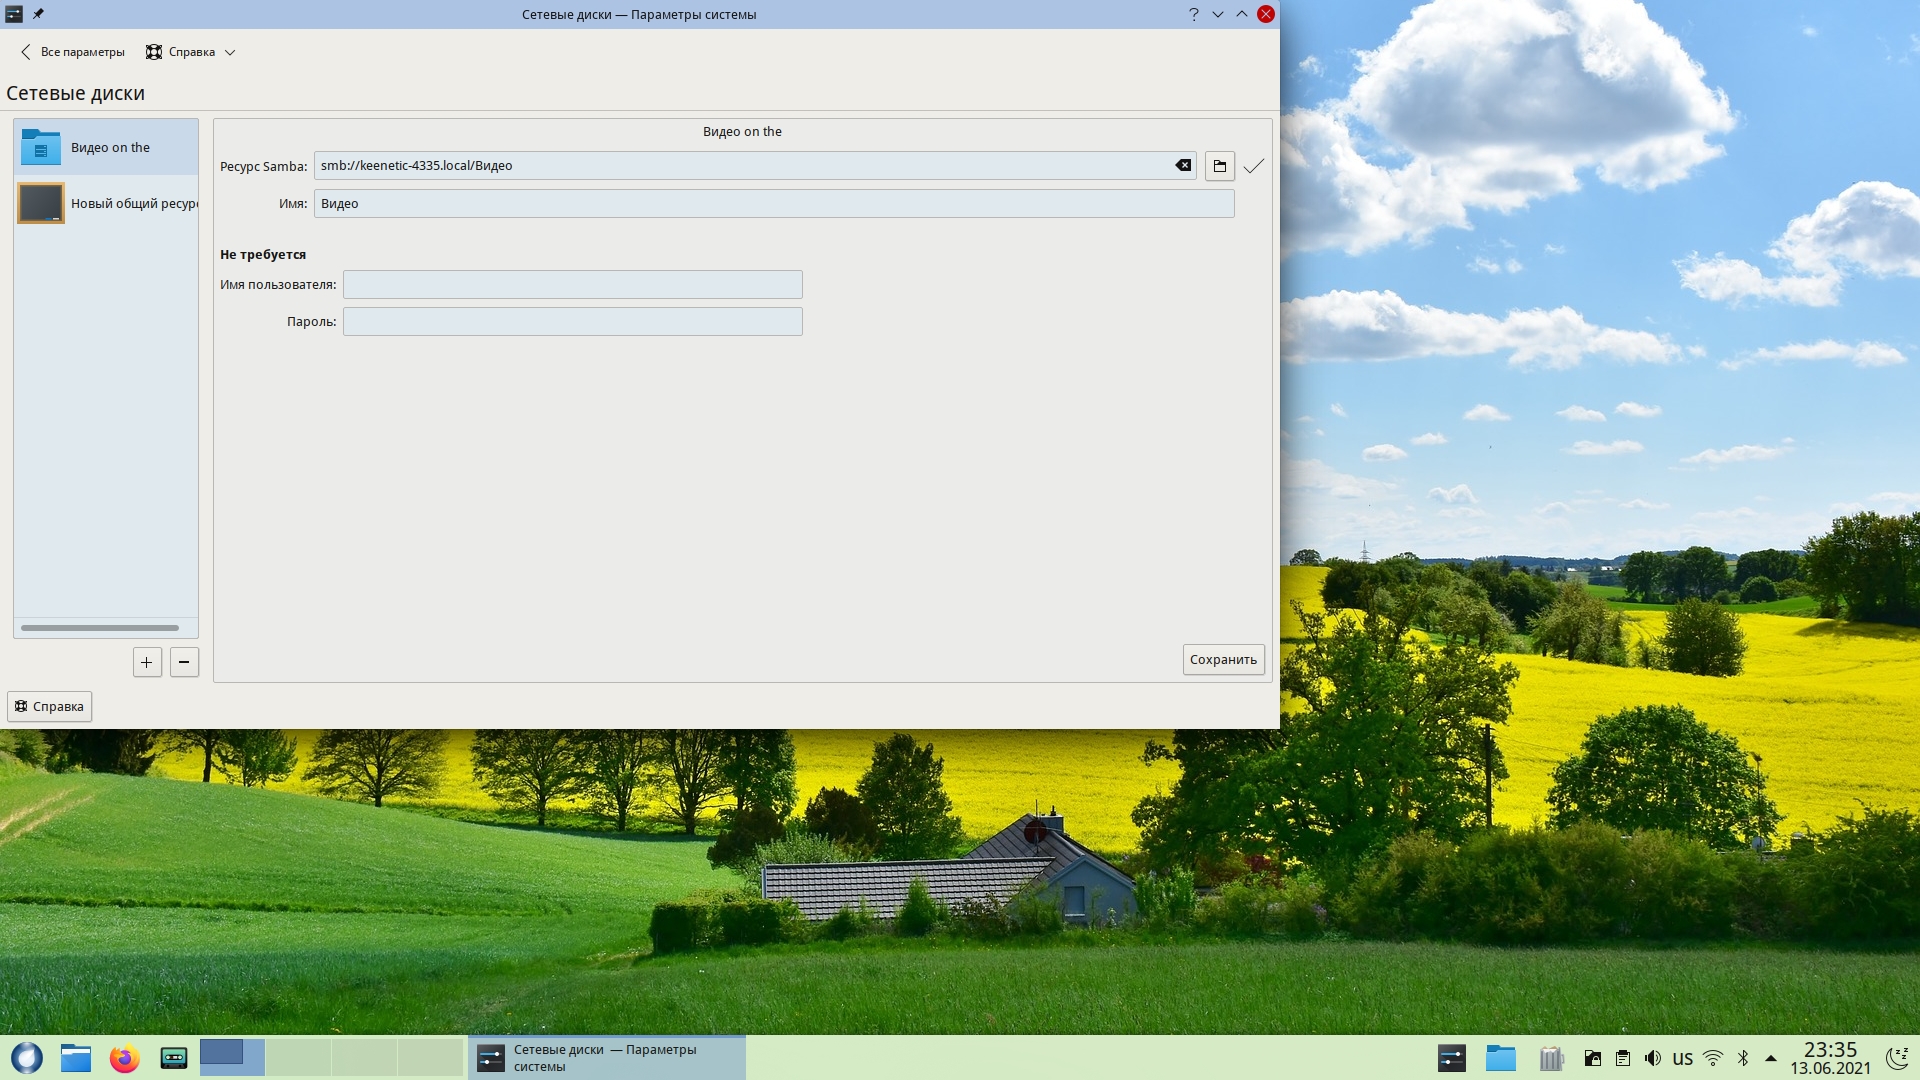The image size is (1920, 1080).
Task: Switch the US keyboard layout indicator
Action: click(1683, 1059)
